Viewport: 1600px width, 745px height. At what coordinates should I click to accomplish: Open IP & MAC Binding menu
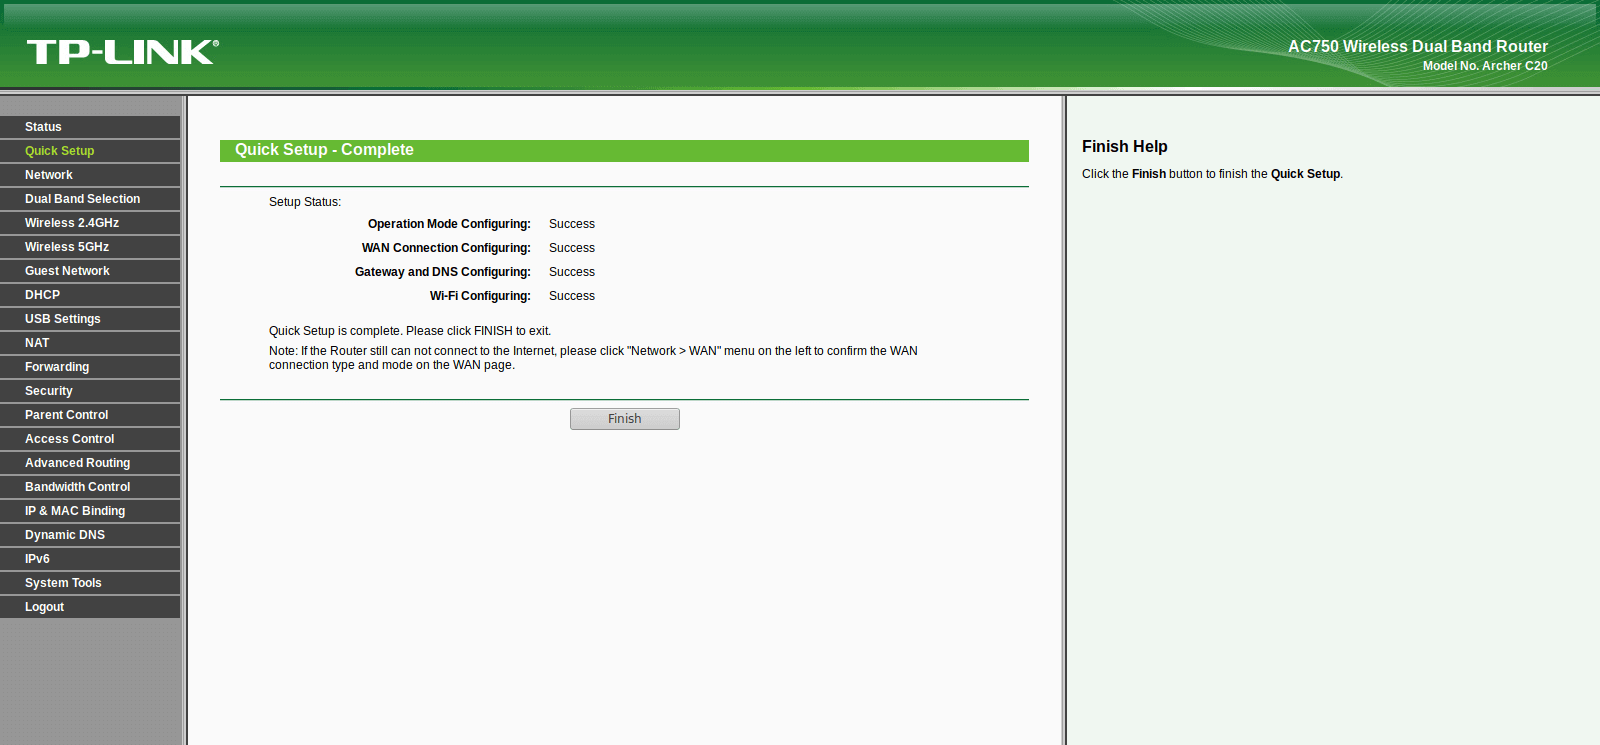point(90,511)
